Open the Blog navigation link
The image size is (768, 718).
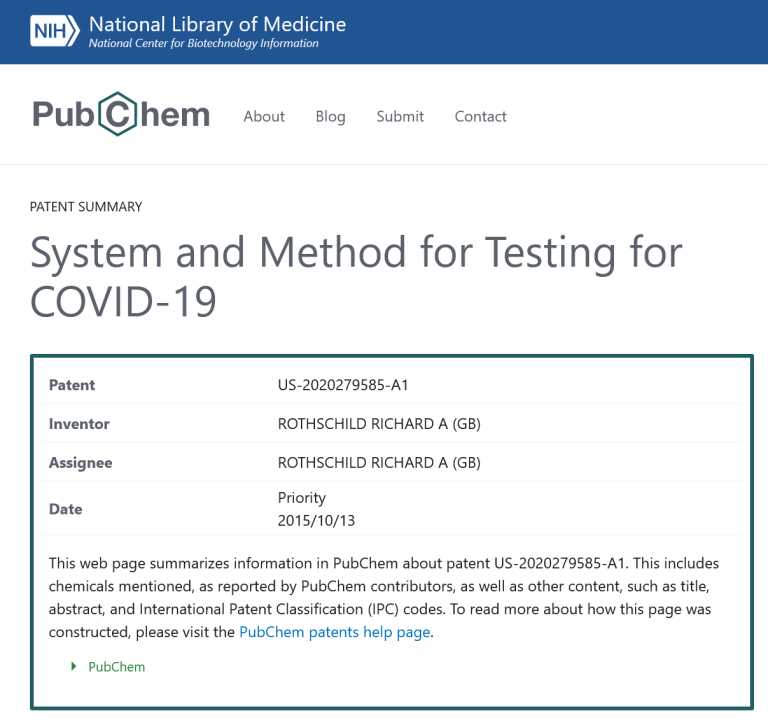[331, 117]
